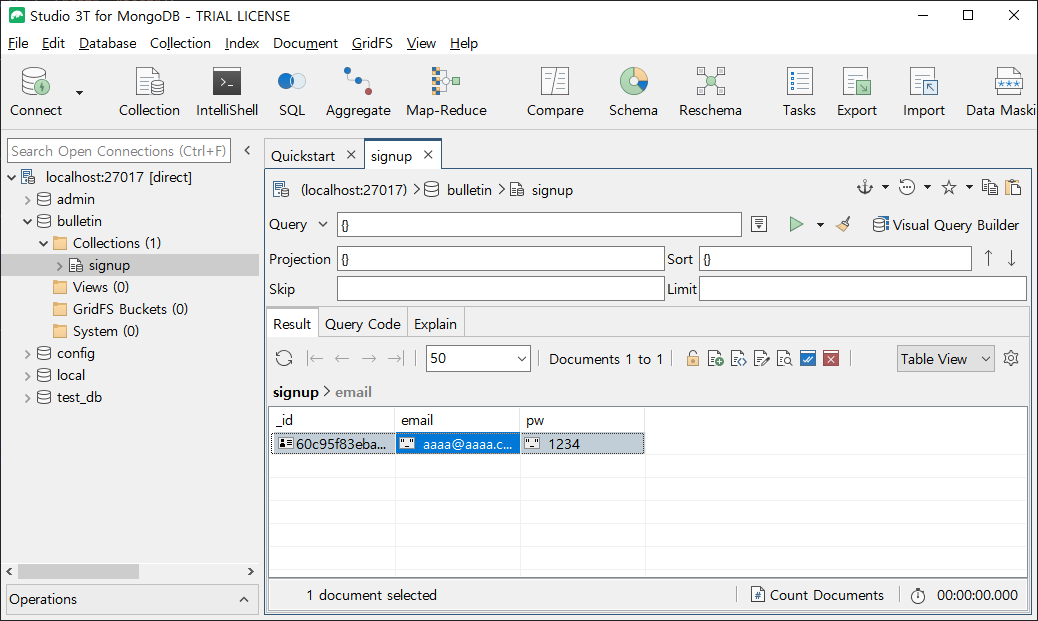This screenshot has width=1038, height=621.
Task: Toggle the read-only lock icon
Action: 692,358
